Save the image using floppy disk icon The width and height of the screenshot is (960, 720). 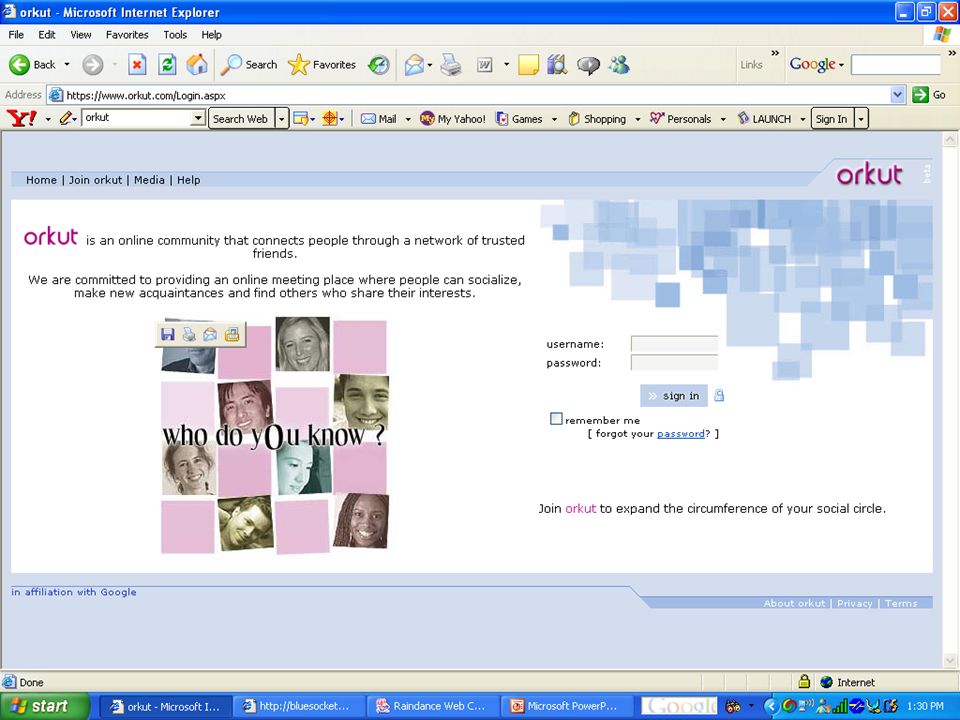(168, 334)
